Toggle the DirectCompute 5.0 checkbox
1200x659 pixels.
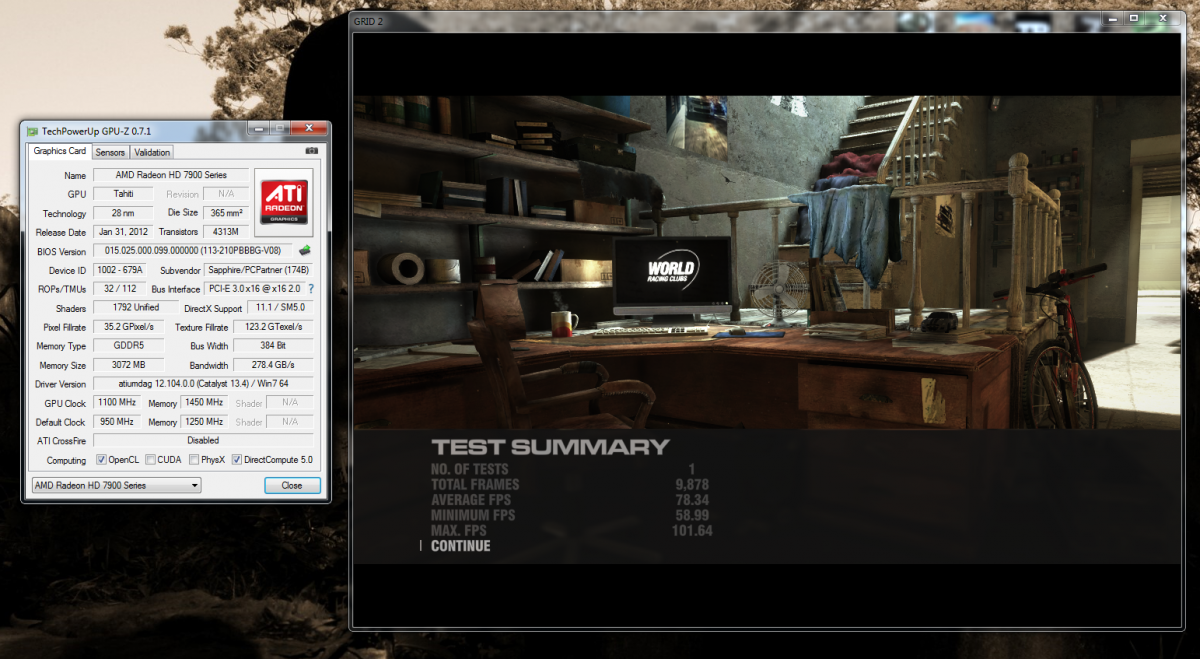click(x=237, y=460)
